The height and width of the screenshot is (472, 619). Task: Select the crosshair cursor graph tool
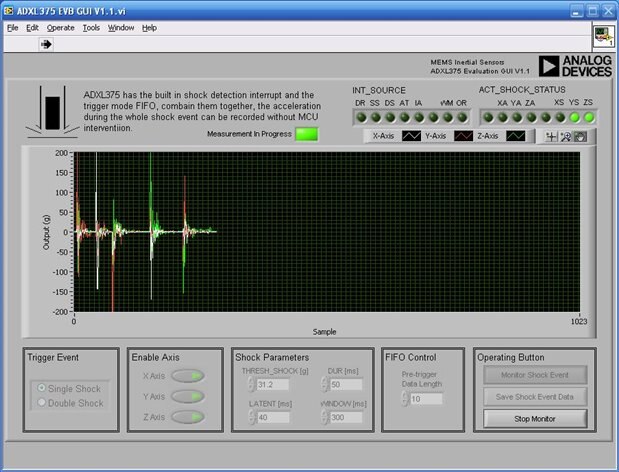tap(551, 136)
